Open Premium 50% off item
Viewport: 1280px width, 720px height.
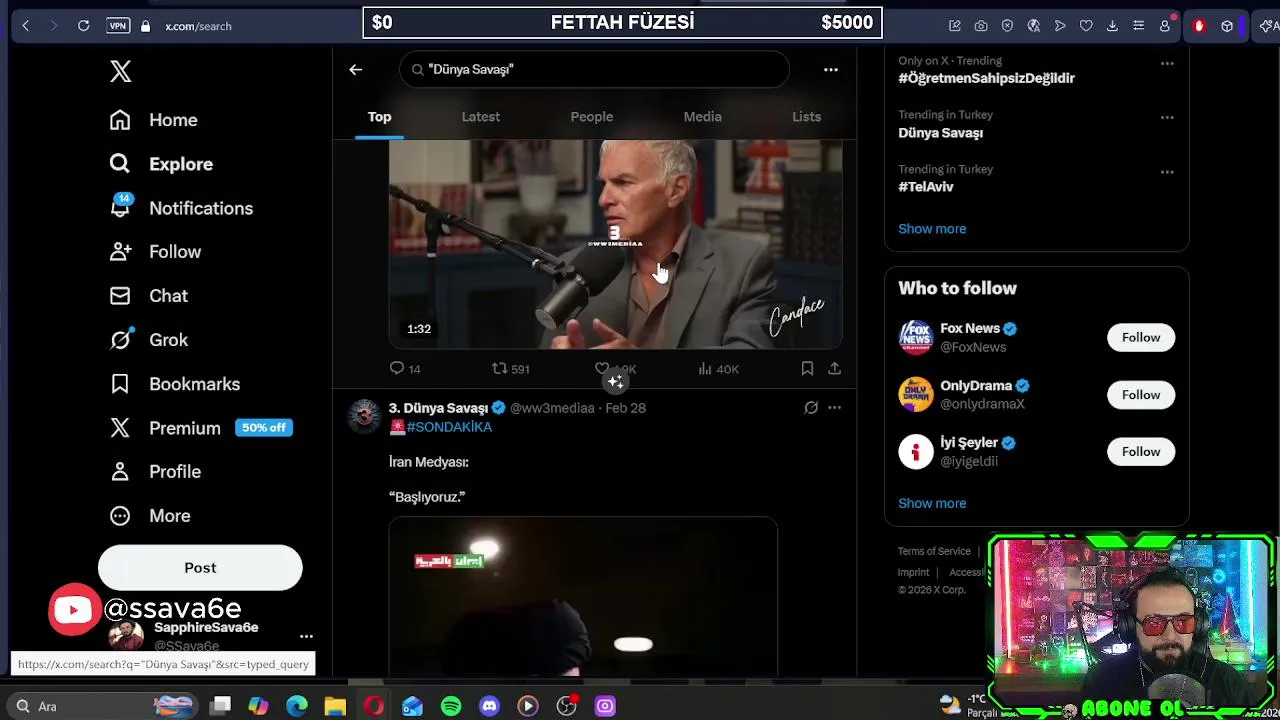click(200, 428)
